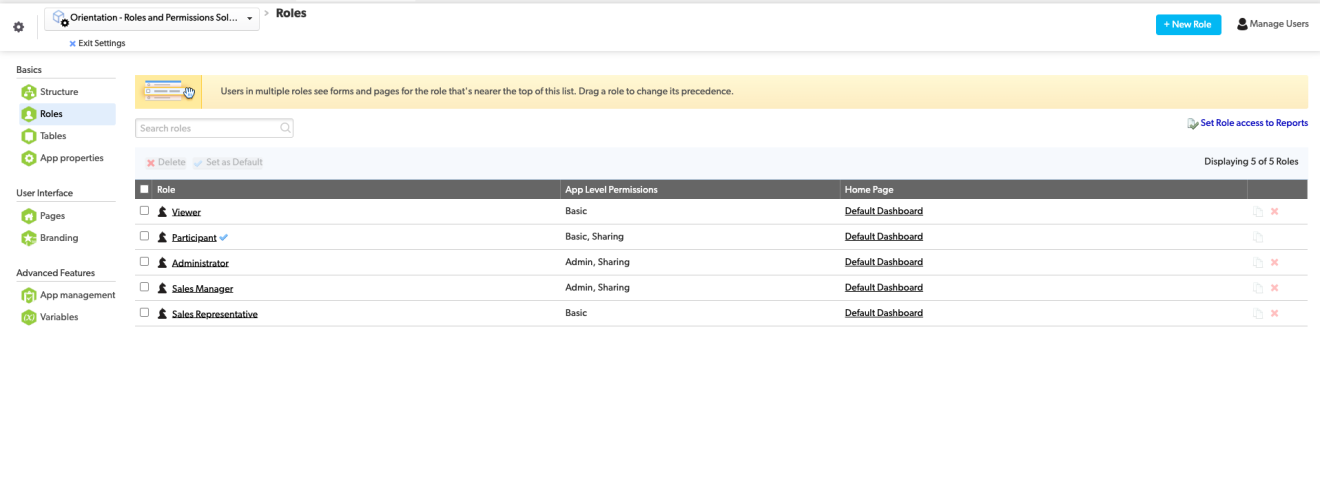Select App management in sidebar
The image size is (1320, 482).
coord(77,295)
